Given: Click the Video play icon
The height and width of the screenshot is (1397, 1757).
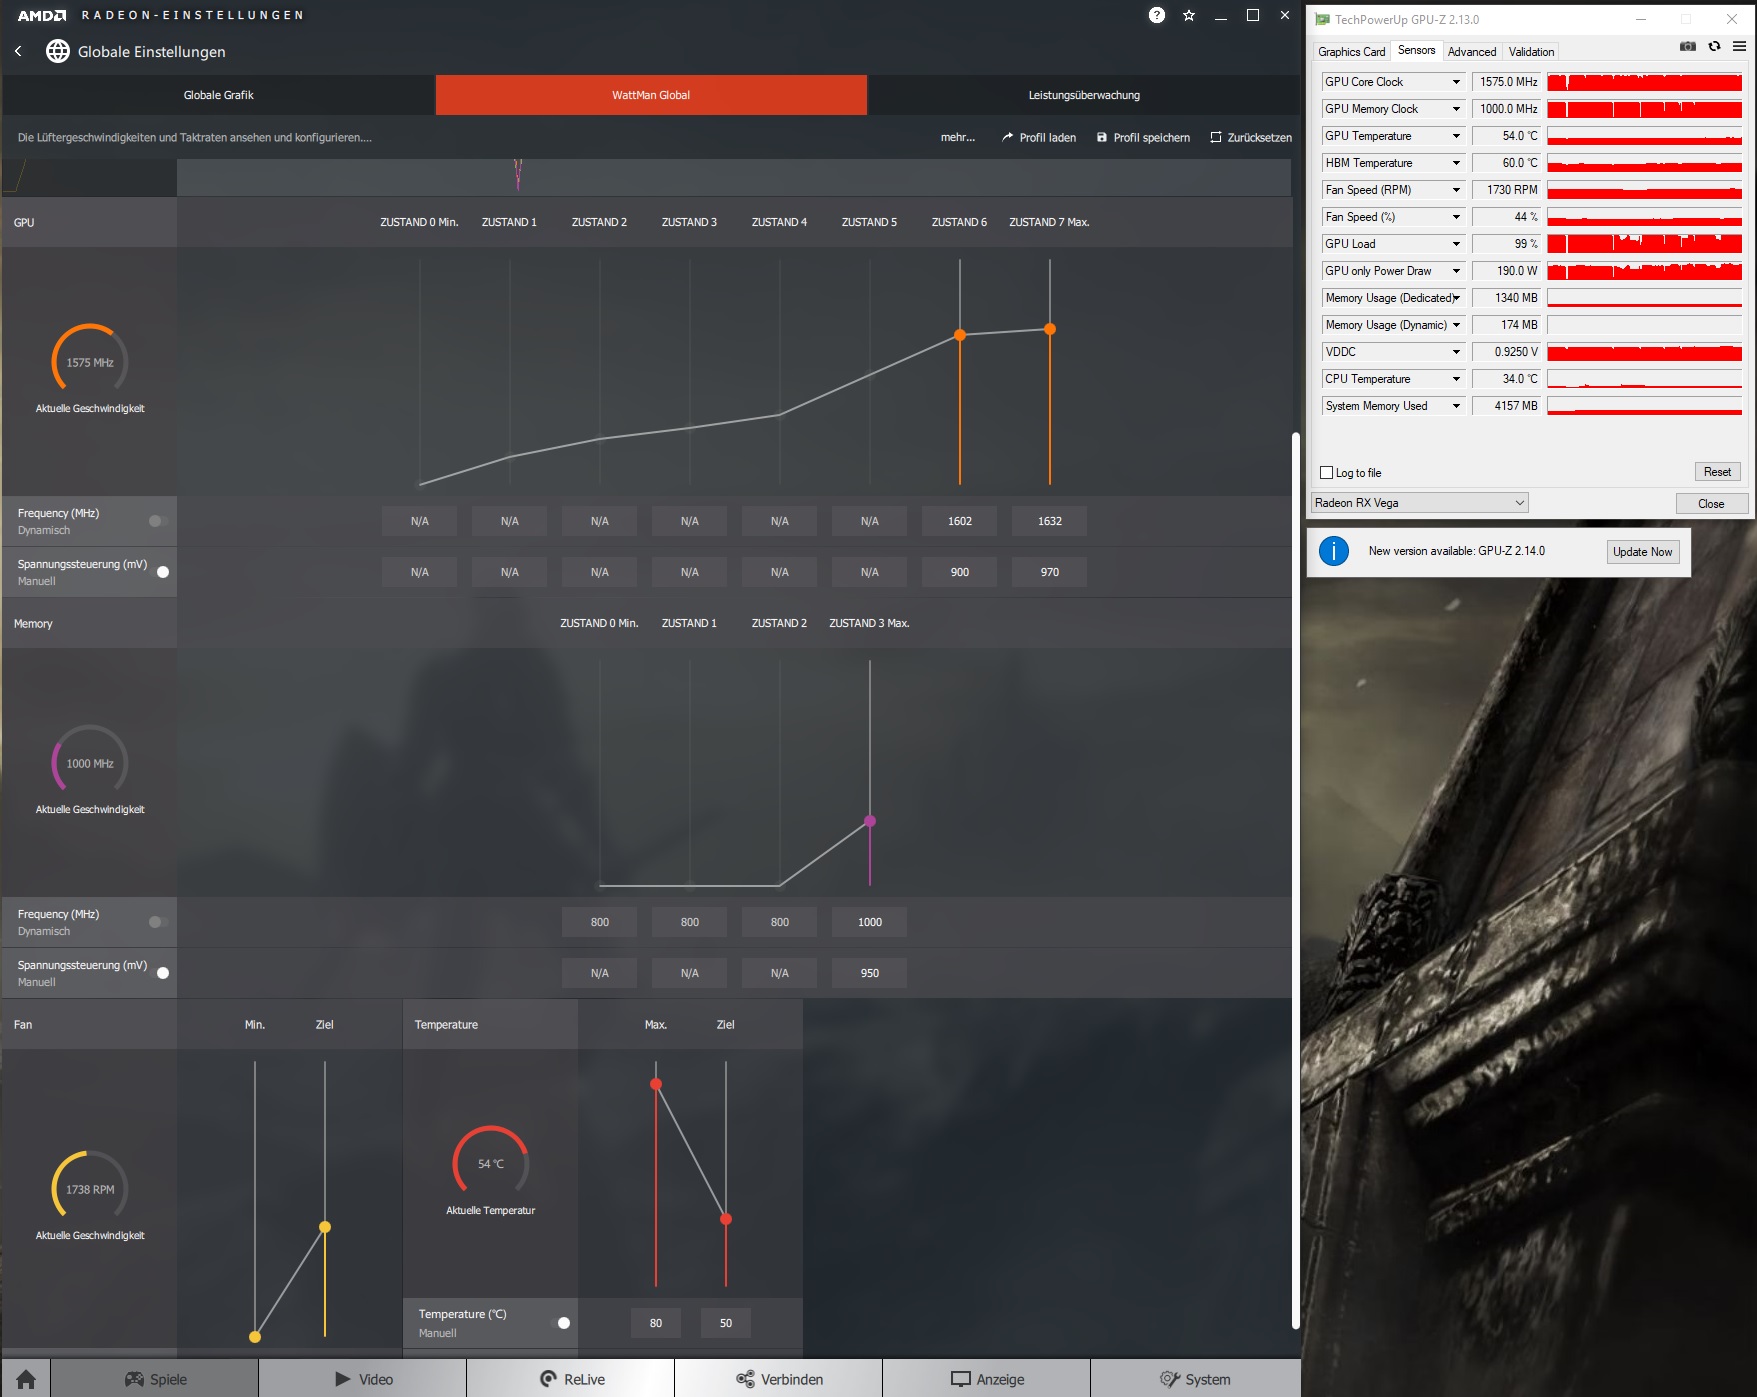Looking at the screenshot, I should (343, 1379).
